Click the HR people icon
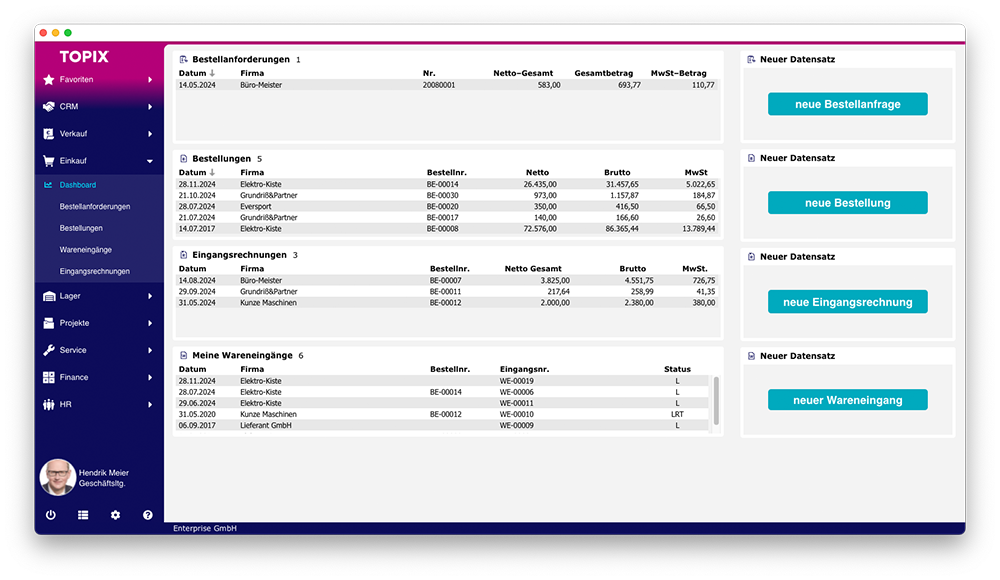The width and height of the screenshot is (1000, 580). click(x=49, y=404)
